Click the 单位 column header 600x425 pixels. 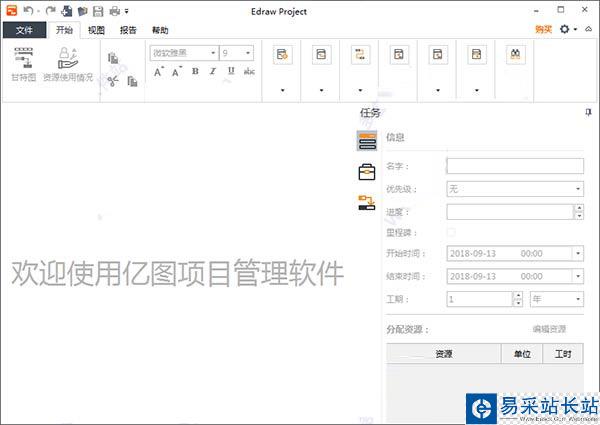click(x=522, y=354)
